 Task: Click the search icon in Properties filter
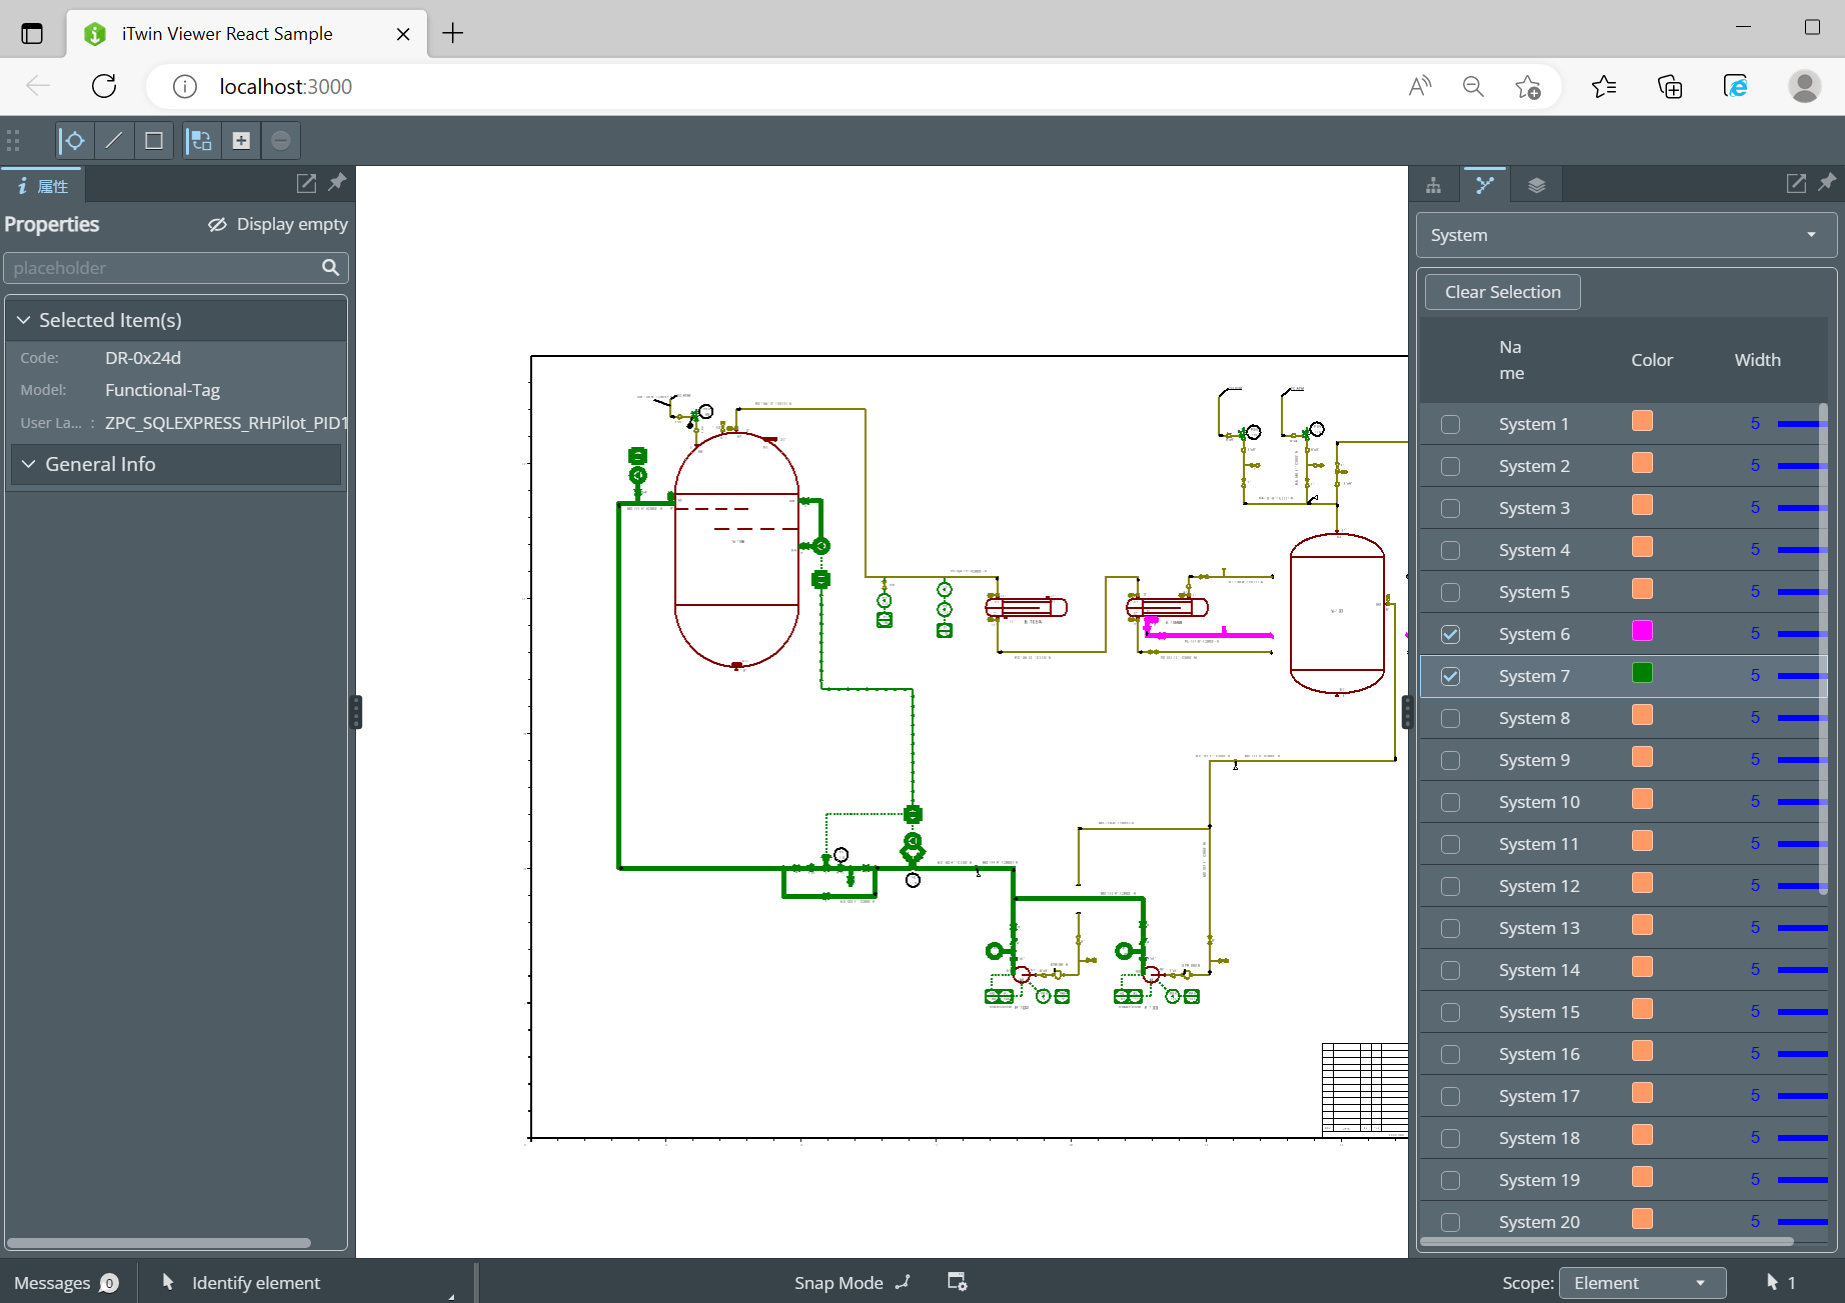point(331,268)
